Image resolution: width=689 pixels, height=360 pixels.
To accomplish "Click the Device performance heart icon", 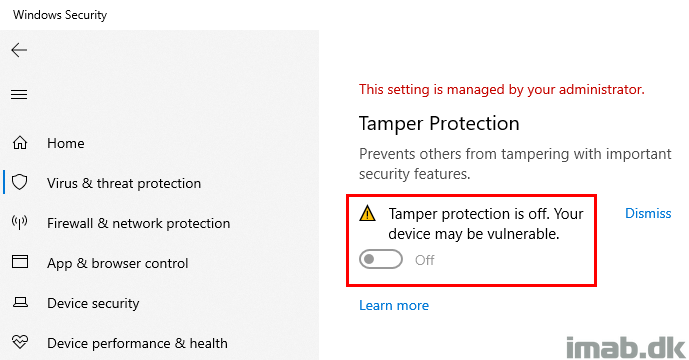I will [x=20, y=342].
